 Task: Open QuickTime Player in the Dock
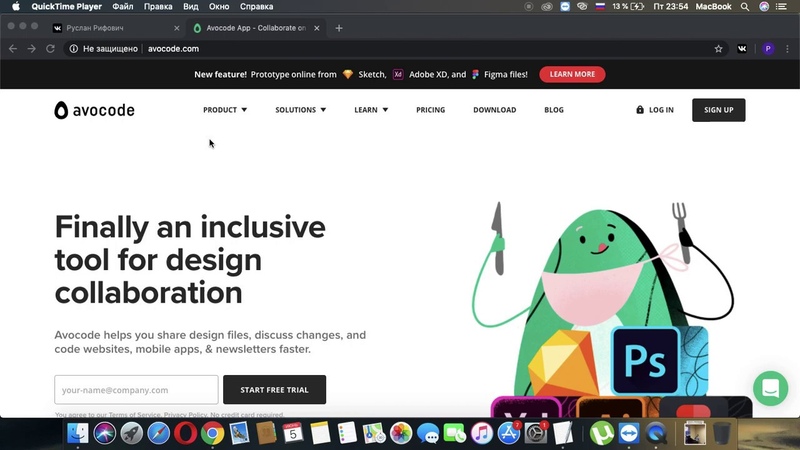click(x=656, y=433)
